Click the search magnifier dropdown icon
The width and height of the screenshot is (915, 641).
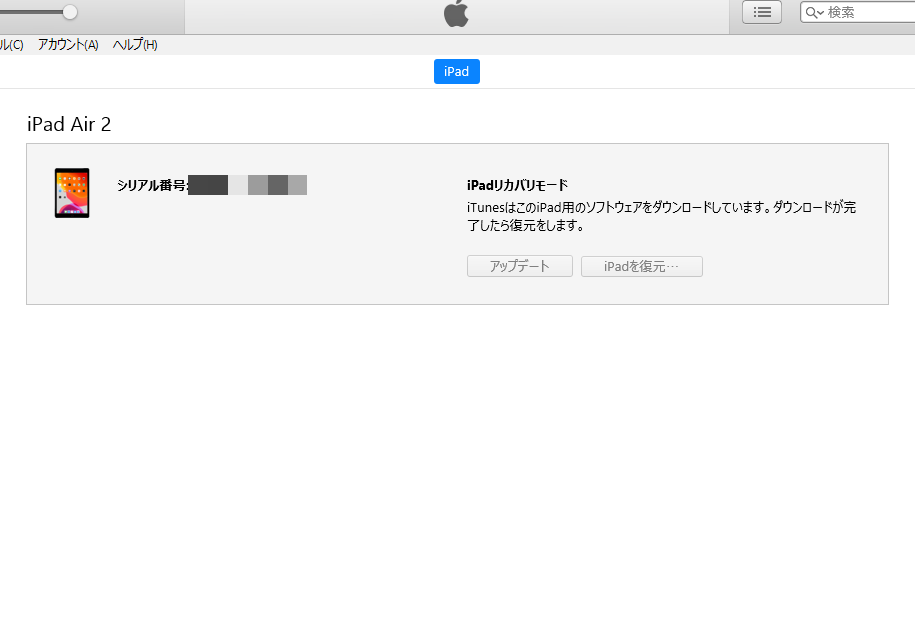click(814, 12)
